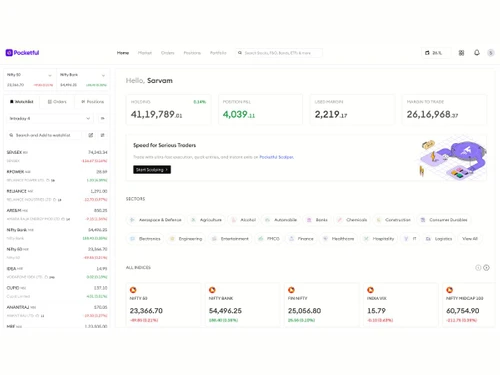This screenshot has width=500, height=375.
Task: Click the View All sectors button
Action: (x=470, y=239)
